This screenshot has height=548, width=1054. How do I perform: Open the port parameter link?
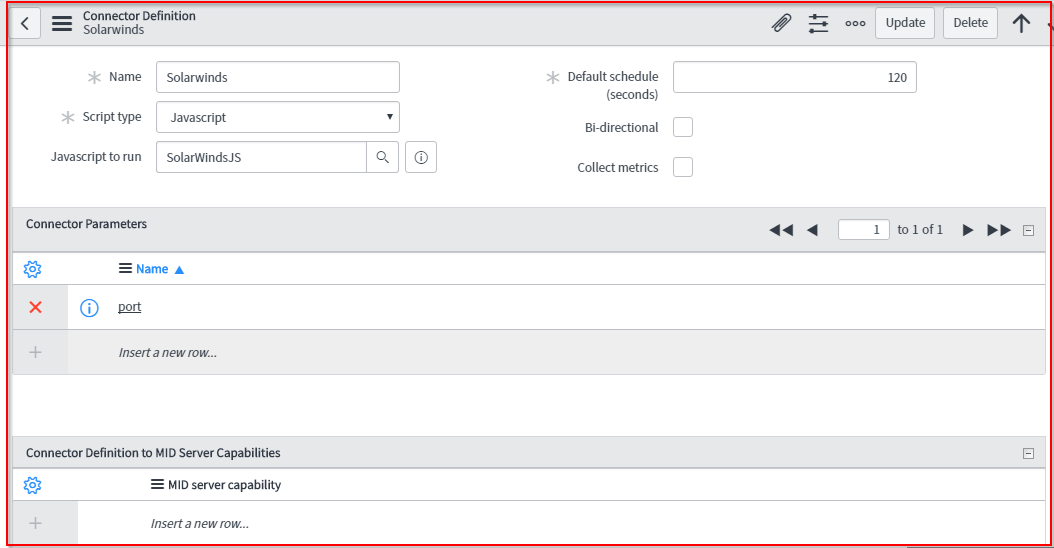130,307
